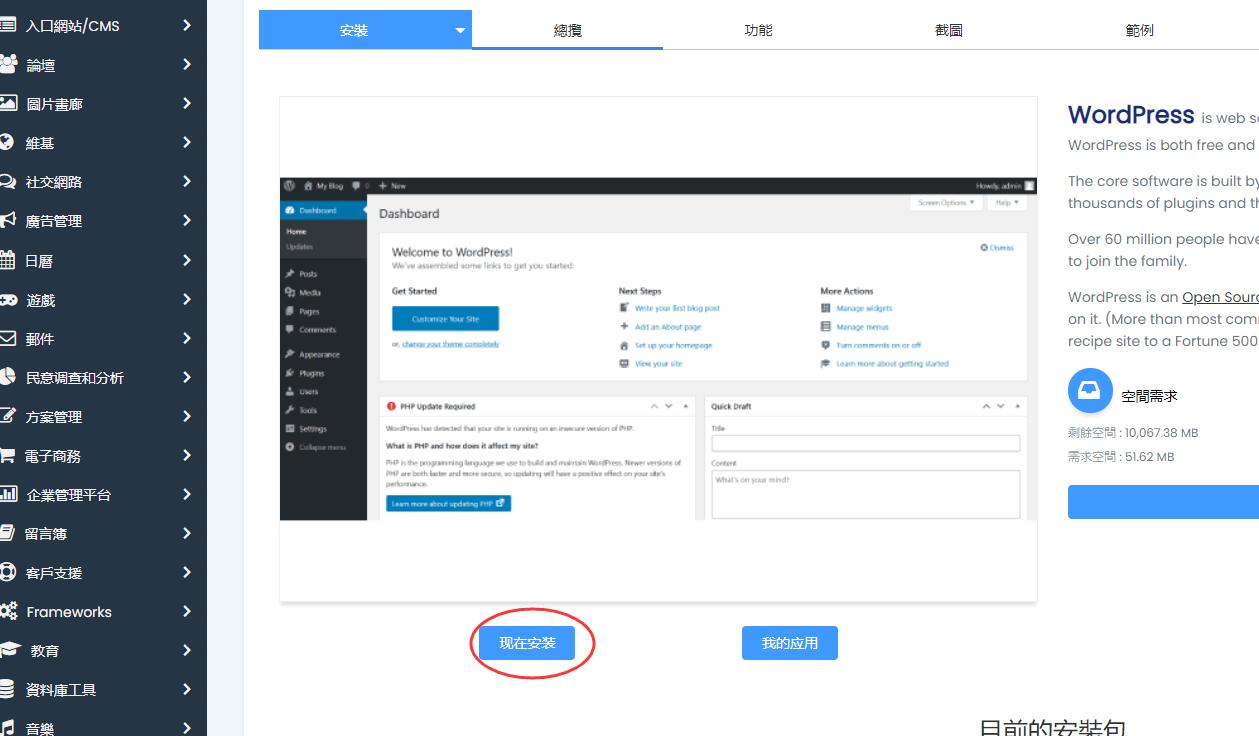Expand the 圖片畫廊 category chevron
The height and width of the screenshot is (736, 1259).
[x=187, y=103]
